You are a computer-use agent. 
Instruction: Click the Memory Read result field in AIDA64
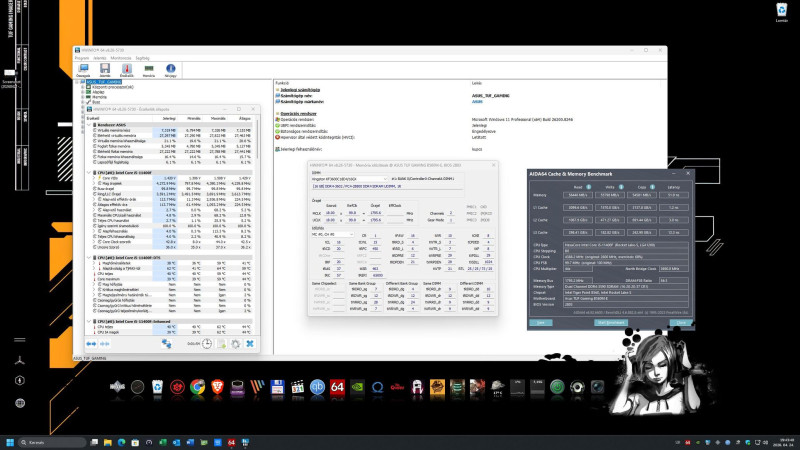(x=578, y=195)
